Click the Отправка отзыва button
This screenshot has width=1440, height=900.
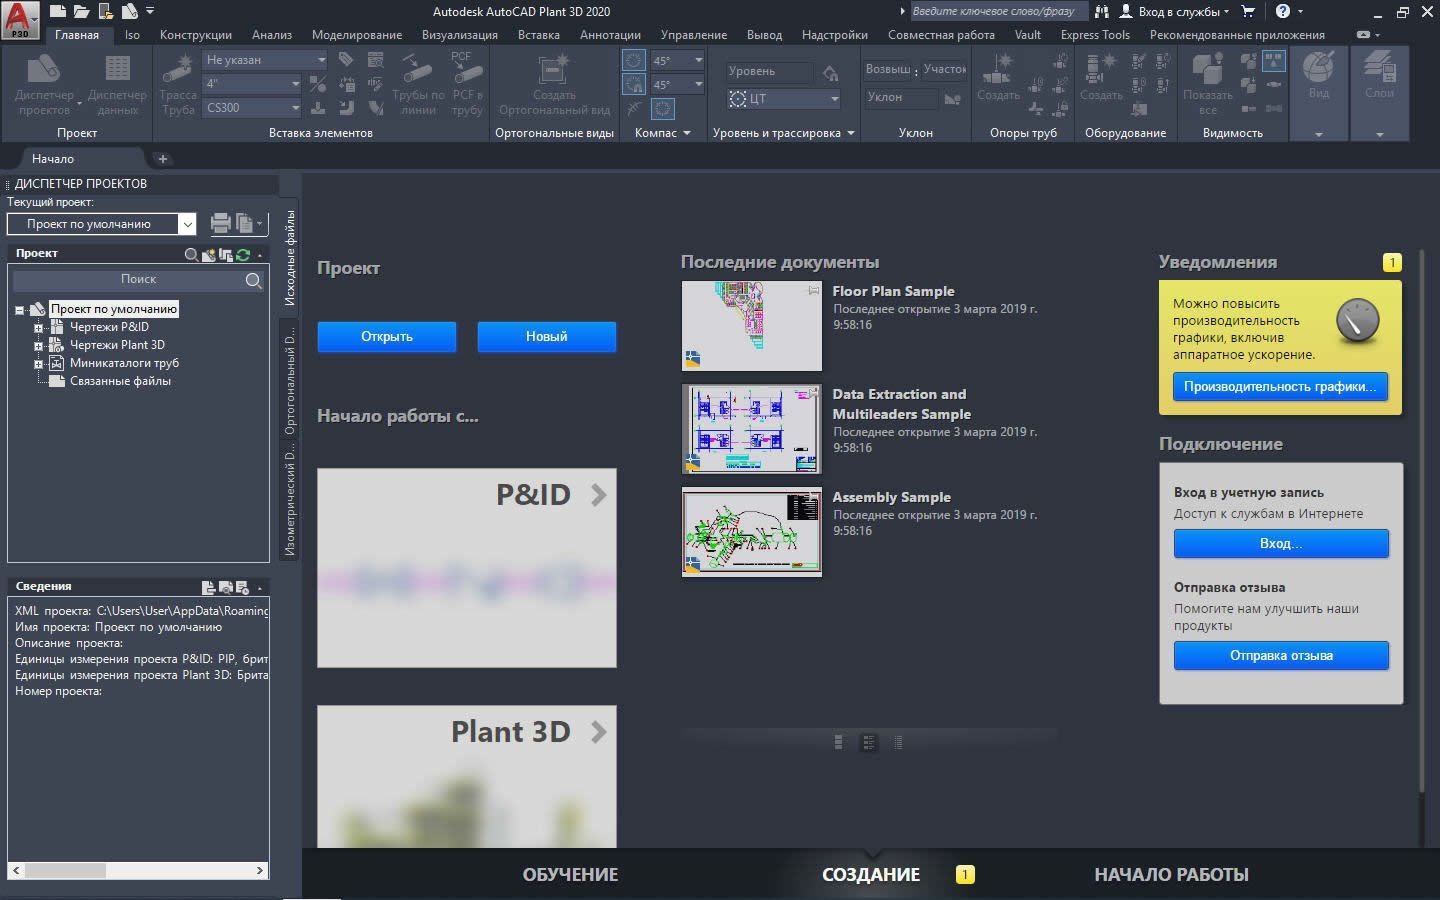1281,656
